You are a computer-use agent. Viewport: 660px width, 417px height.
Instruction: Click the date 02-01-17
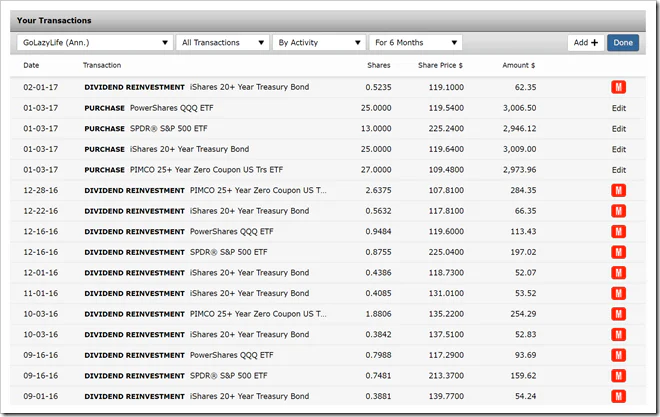[x=41, y=87]
